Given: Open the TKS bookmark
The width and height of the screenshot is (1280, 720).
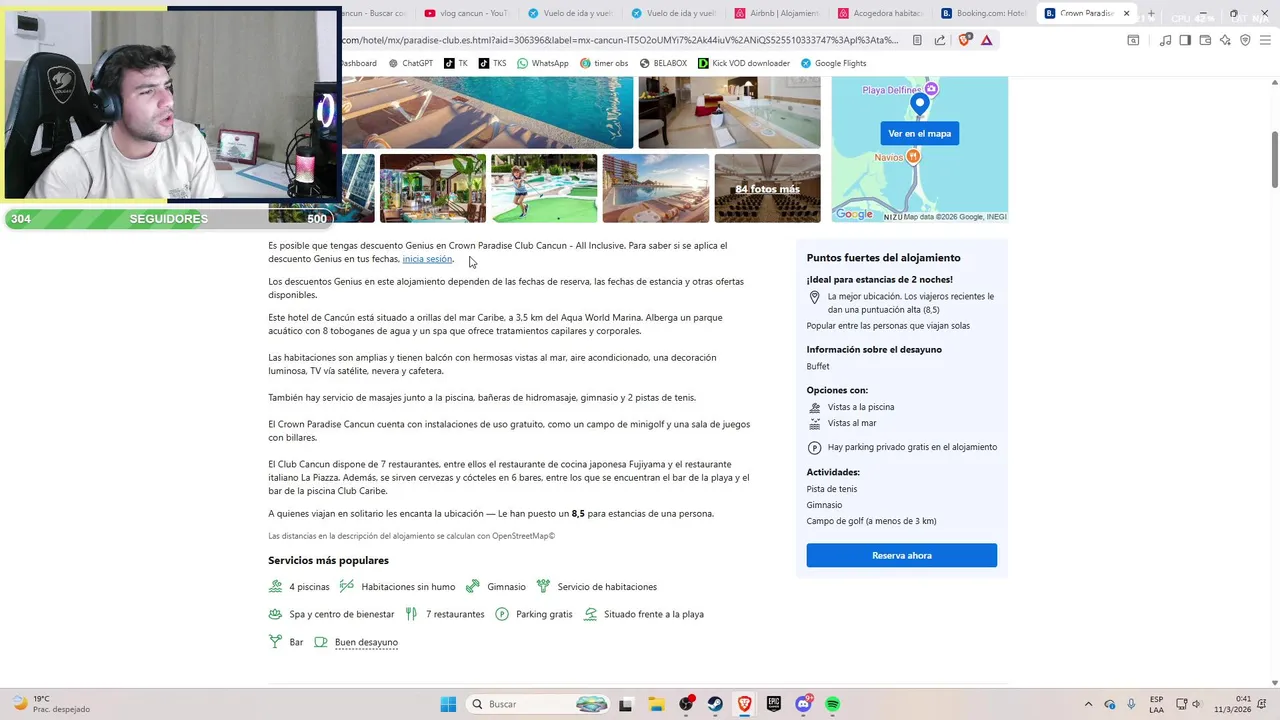Looking at the screenshot, I should pos(492,63).
